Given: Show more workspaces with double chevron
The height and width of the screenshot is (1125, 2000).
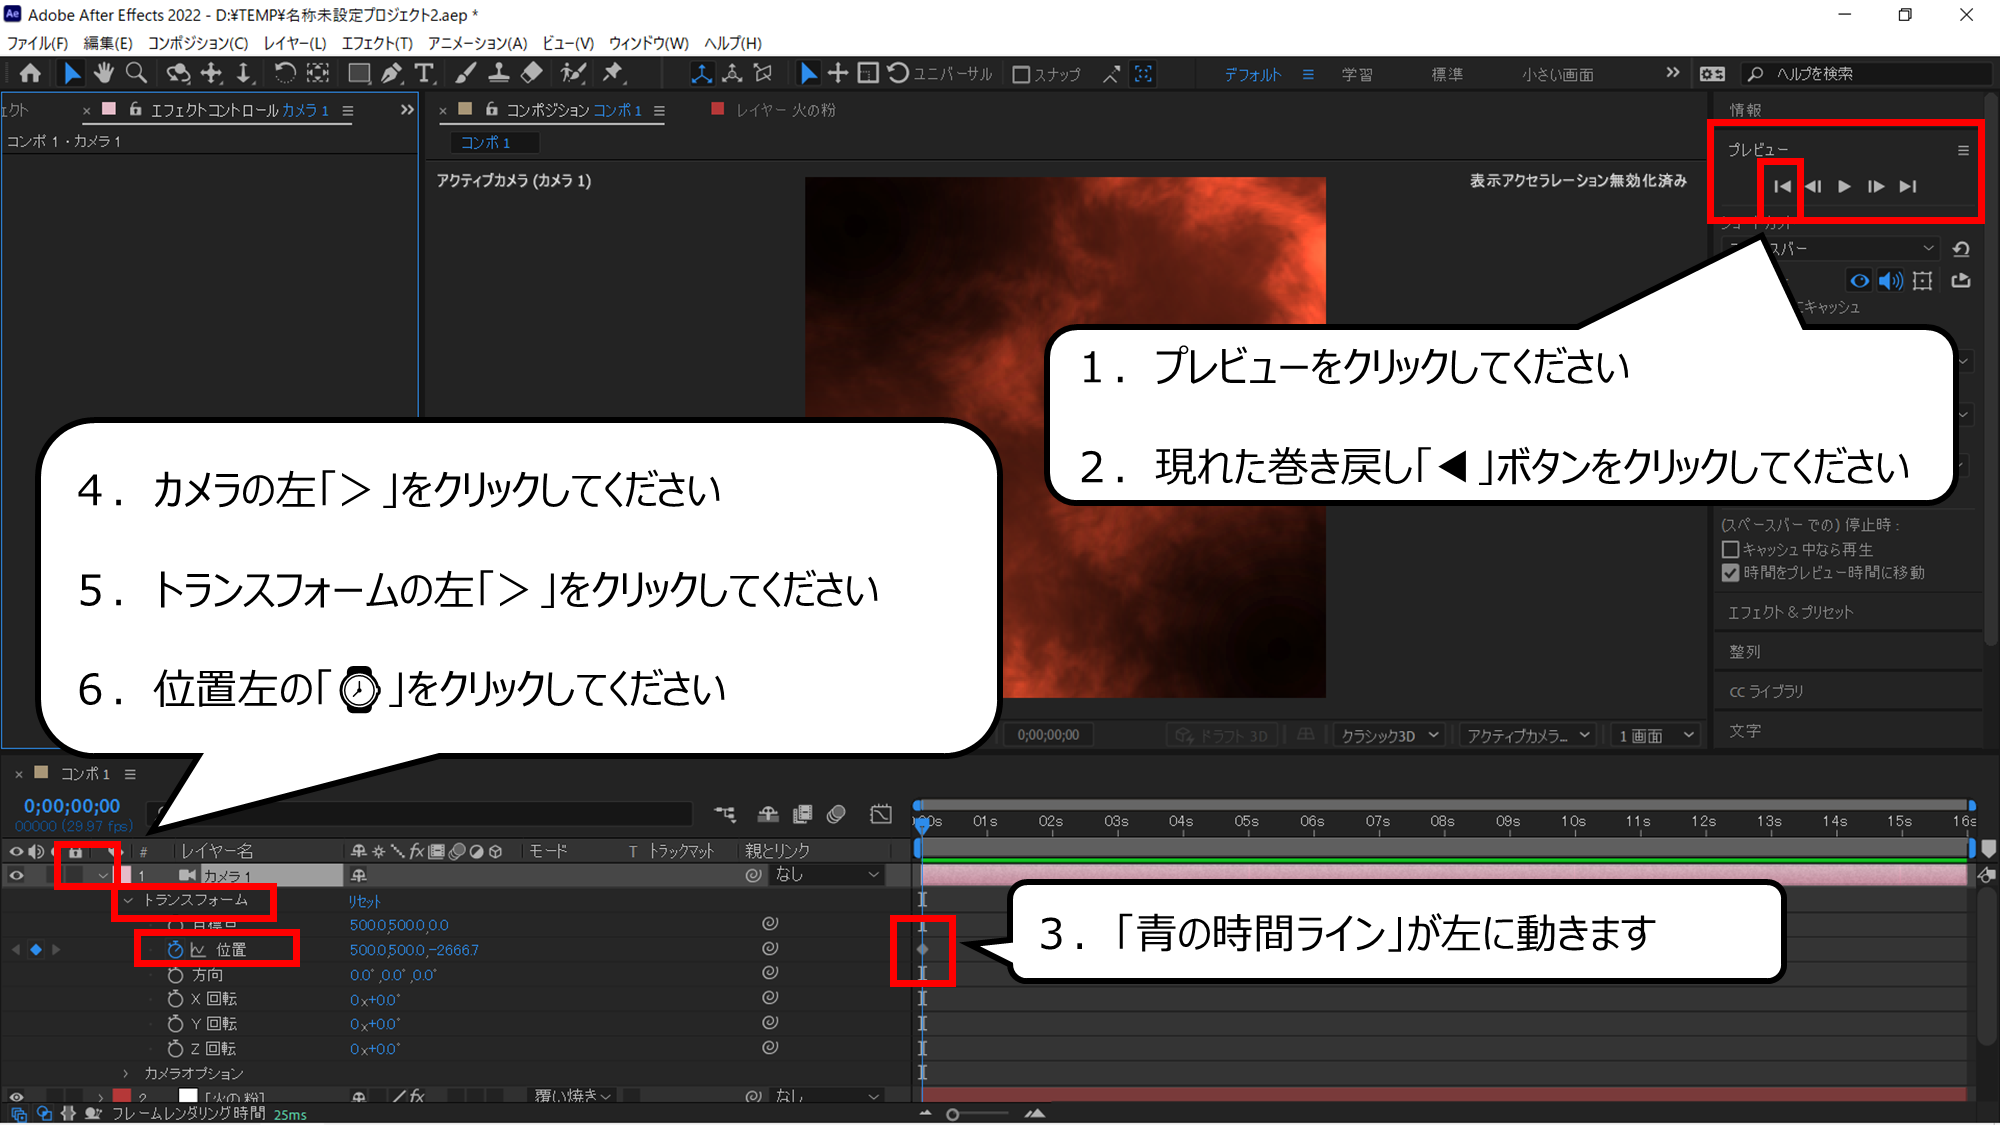Looking at the screenshot, I should click(1672, 73).
